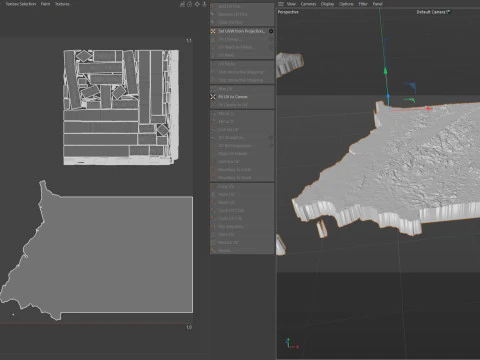Apply the Boundary To Quad command
The image size is (480, 360).
(242, 178)
